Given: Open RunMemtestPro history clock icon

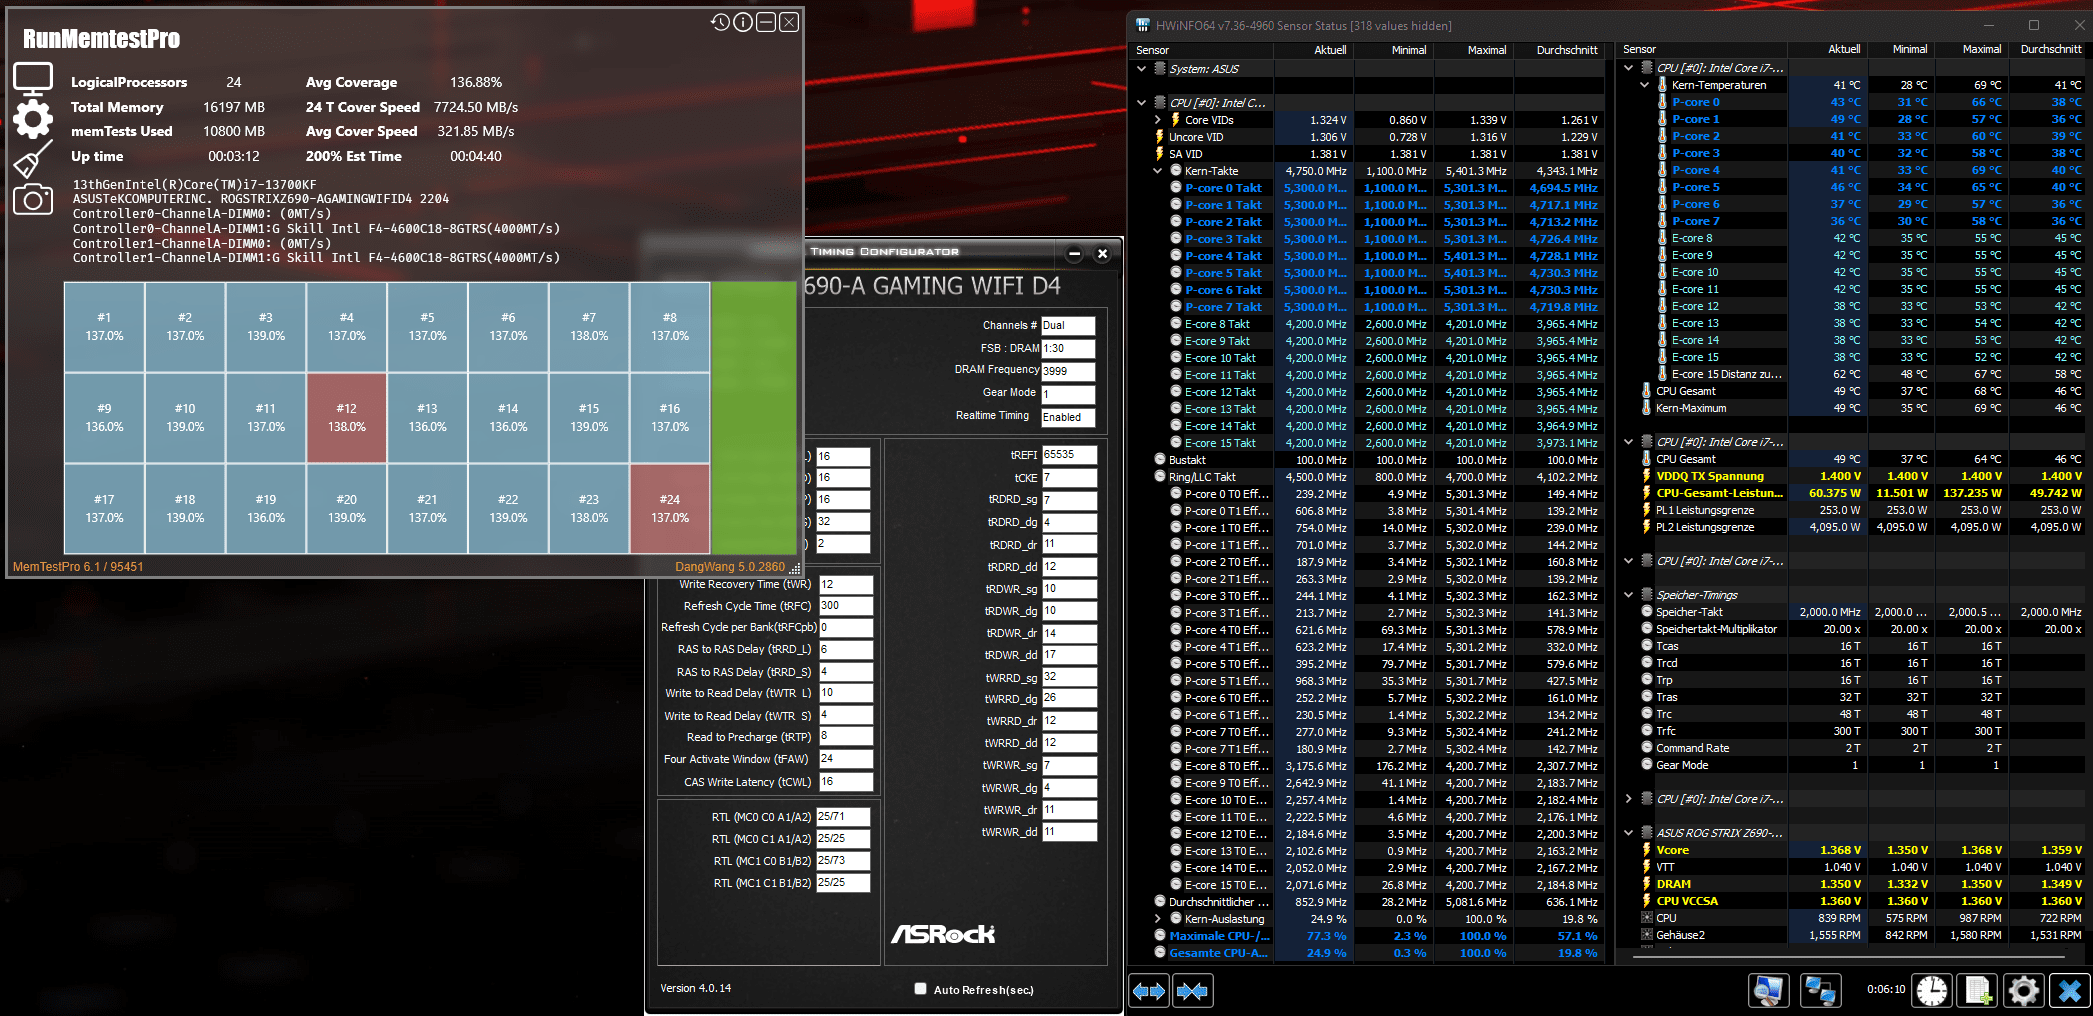Looking at the screenshot, I should [x=720, y=22].
